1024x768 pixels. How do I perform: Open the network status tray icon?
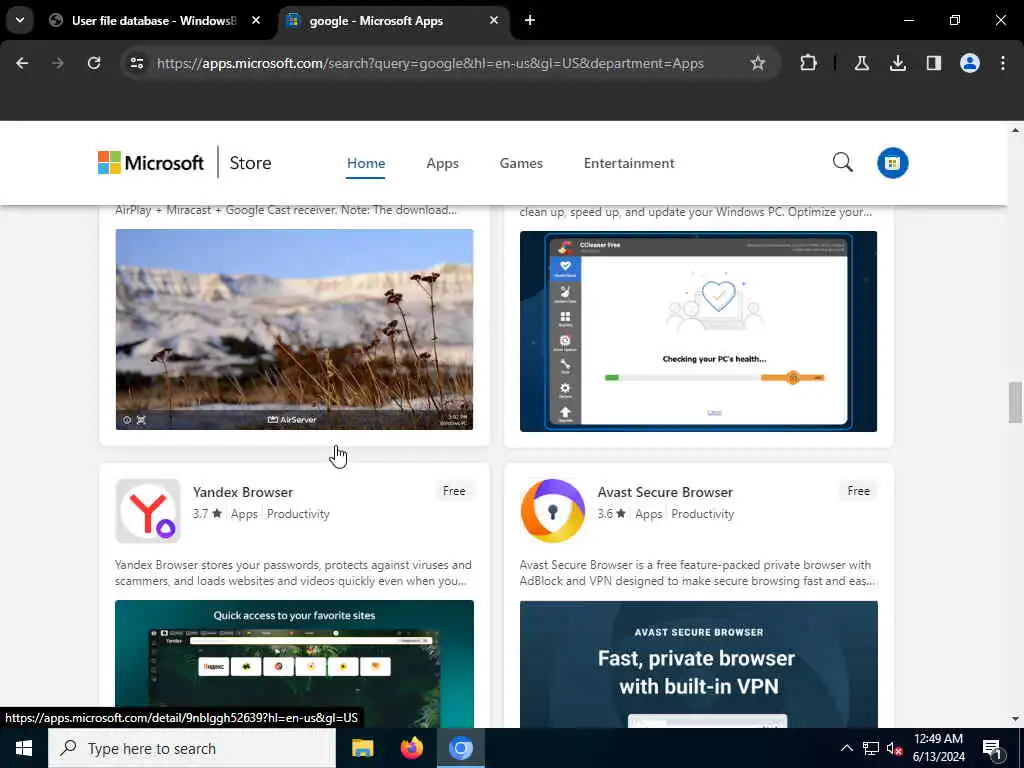(871, 748)
